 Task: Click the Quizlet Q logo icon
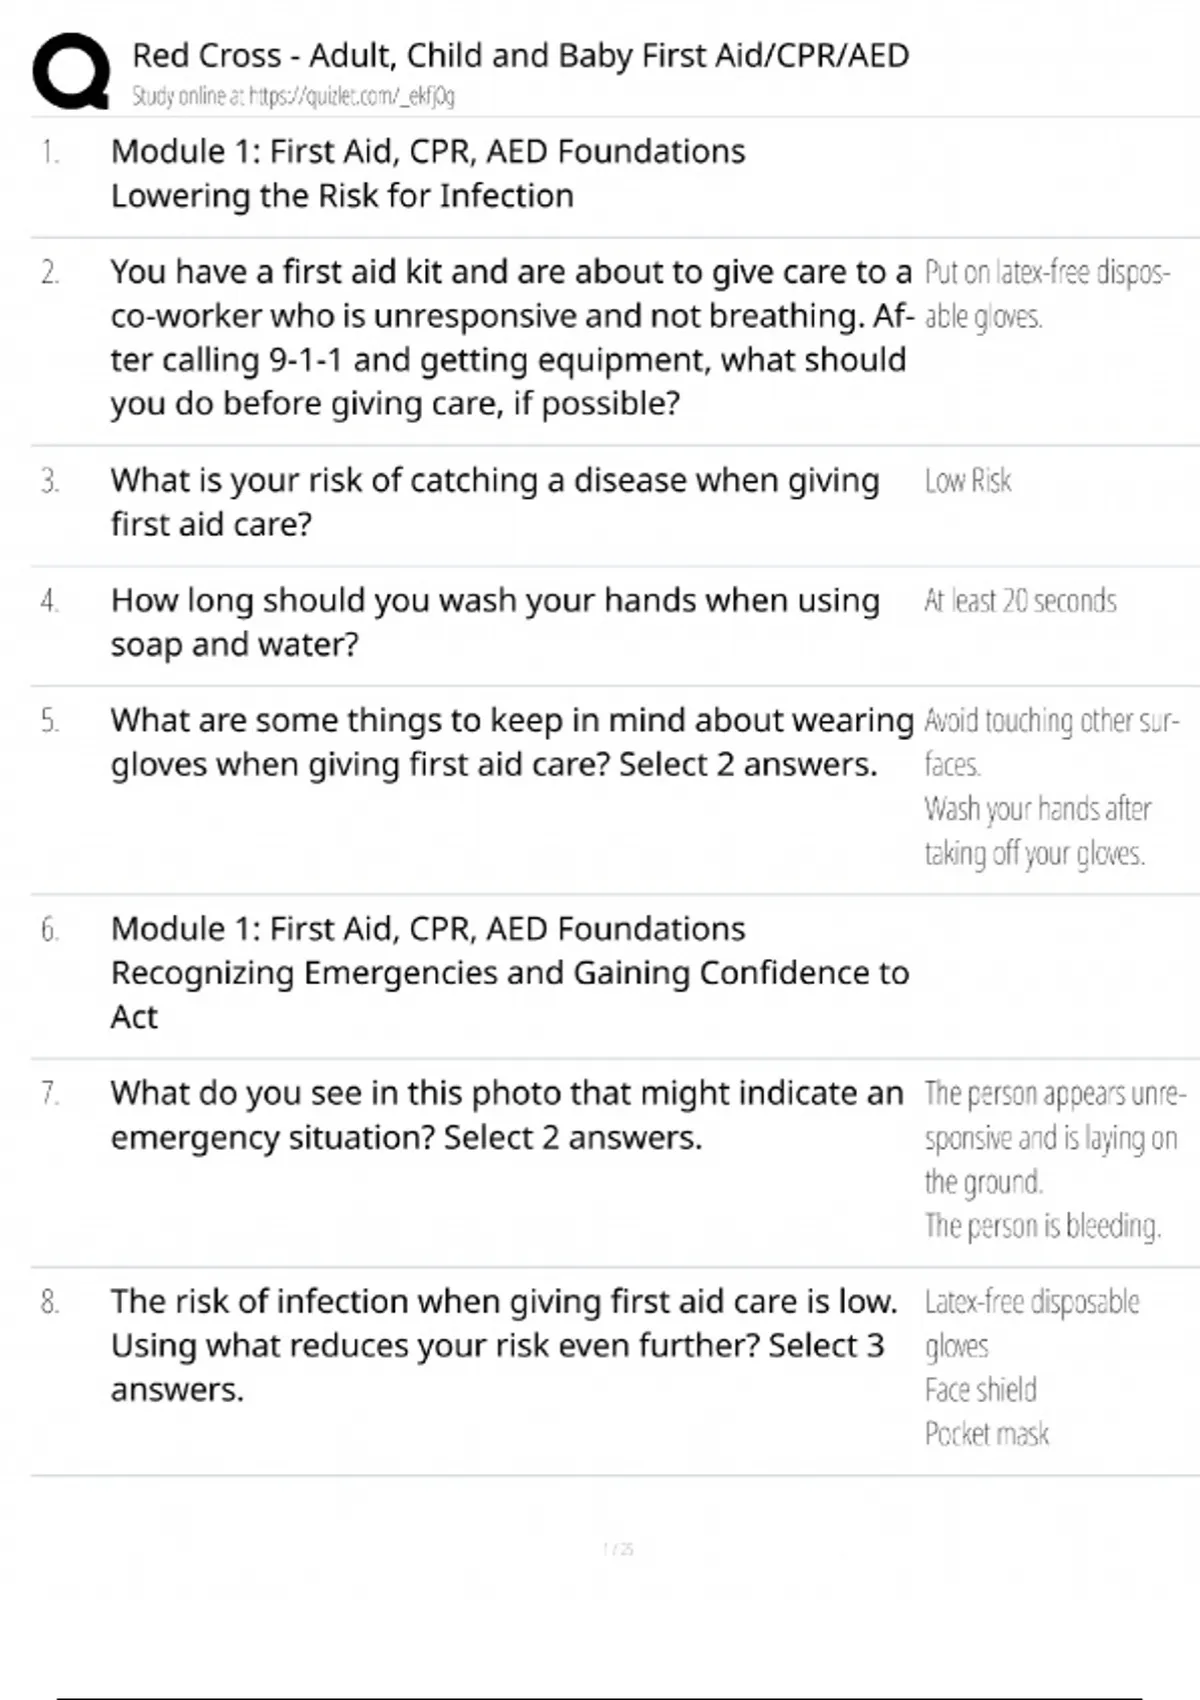pos(70,70)
